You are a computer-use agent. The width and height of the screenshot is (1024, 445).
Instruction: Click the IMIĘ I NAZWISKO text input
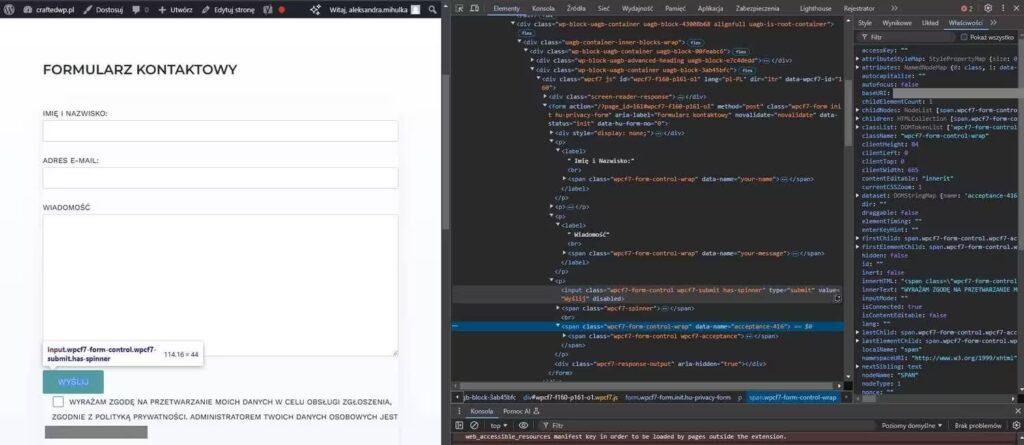(220, 131)
